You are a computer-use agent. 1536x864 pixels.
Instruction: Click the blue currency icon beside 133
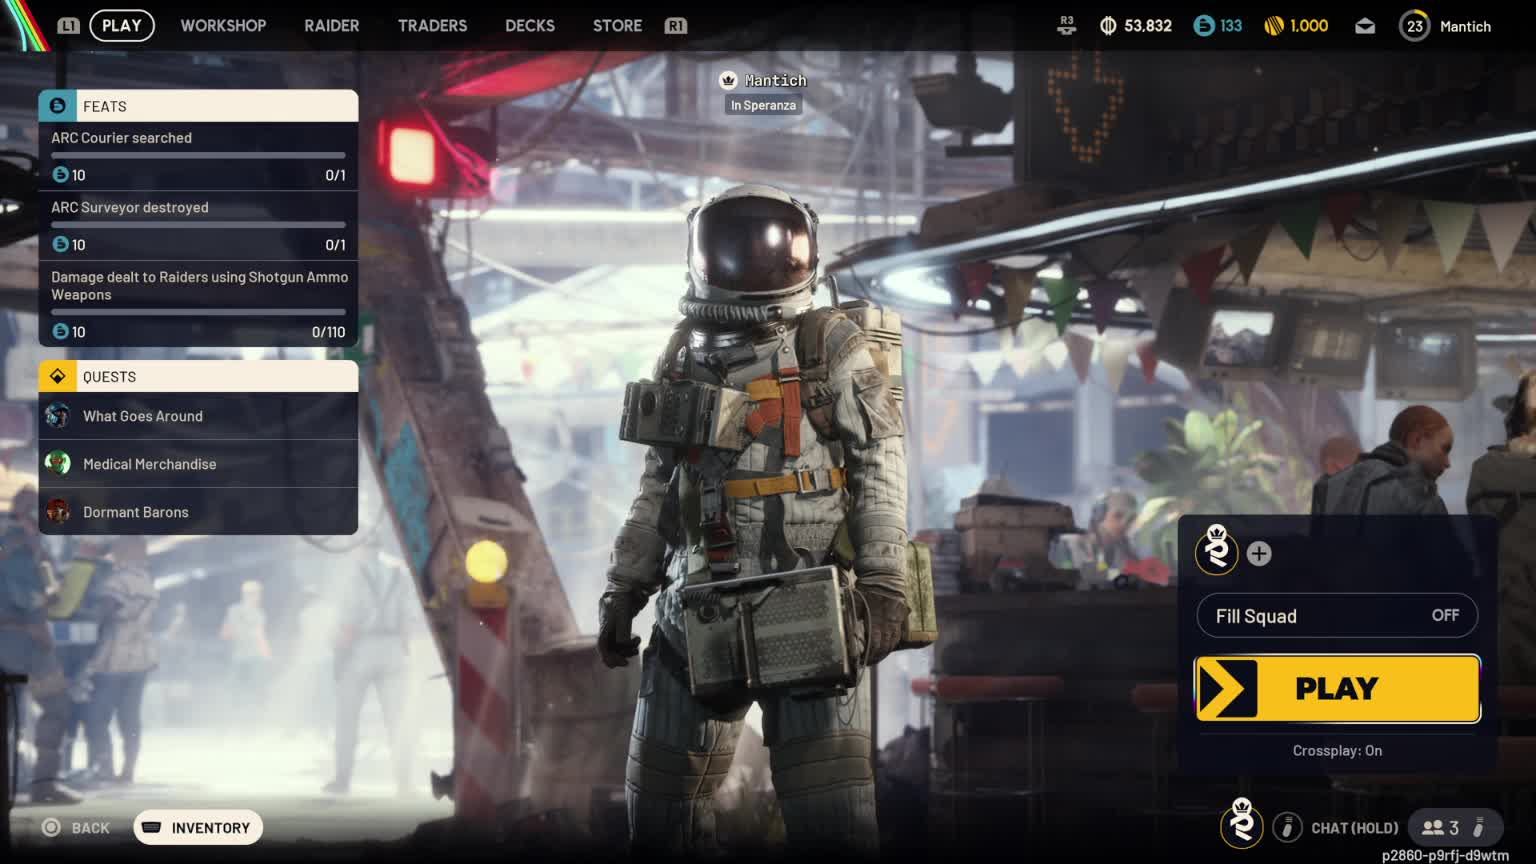click(1204, 26)
